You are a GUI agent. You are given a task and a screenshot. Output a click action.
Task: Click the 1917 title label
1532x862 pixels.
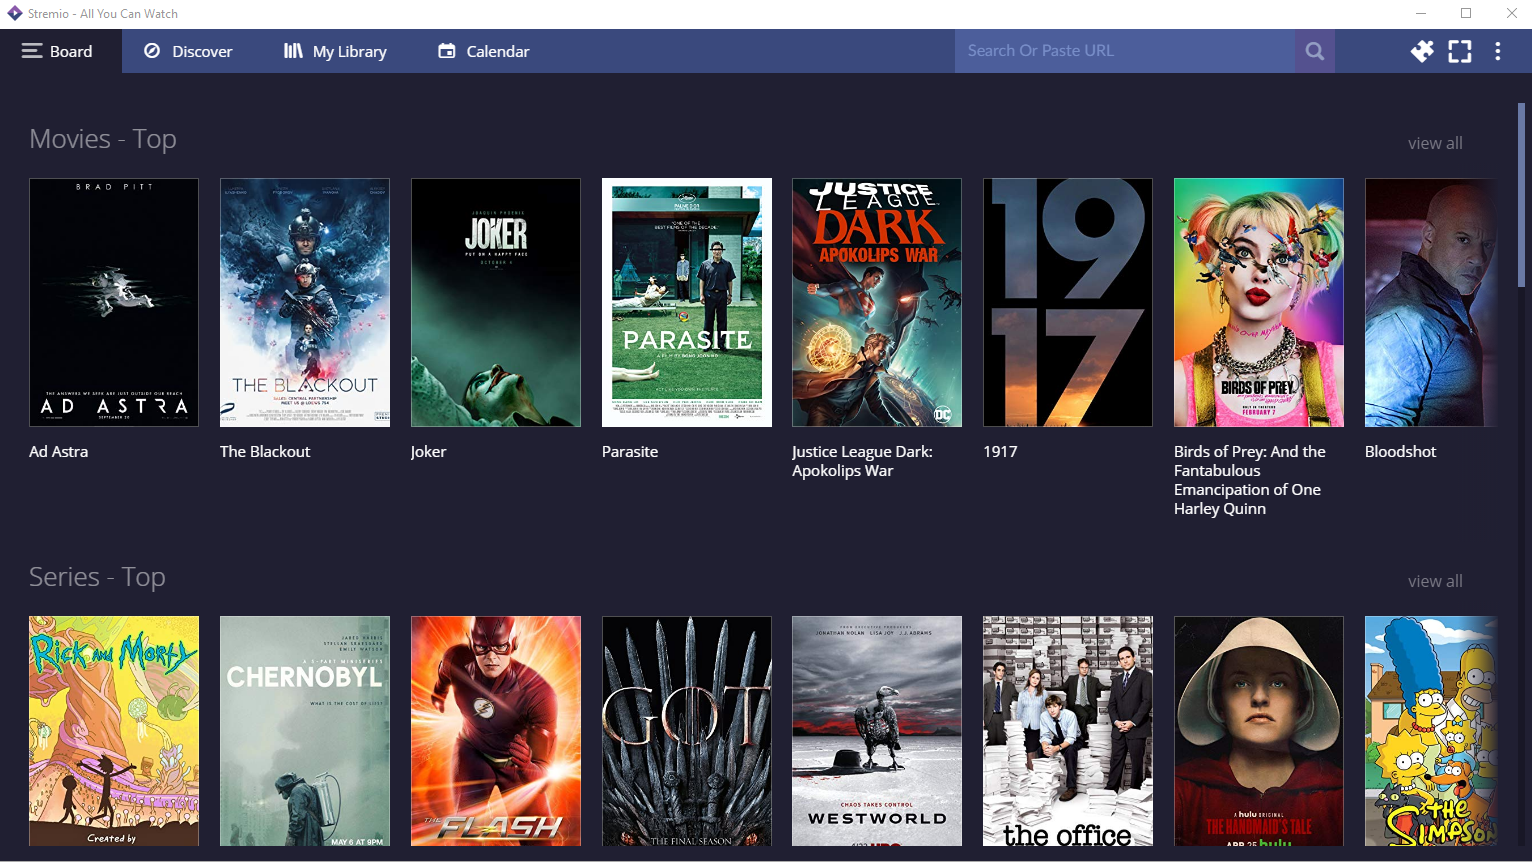(1000, 452)
